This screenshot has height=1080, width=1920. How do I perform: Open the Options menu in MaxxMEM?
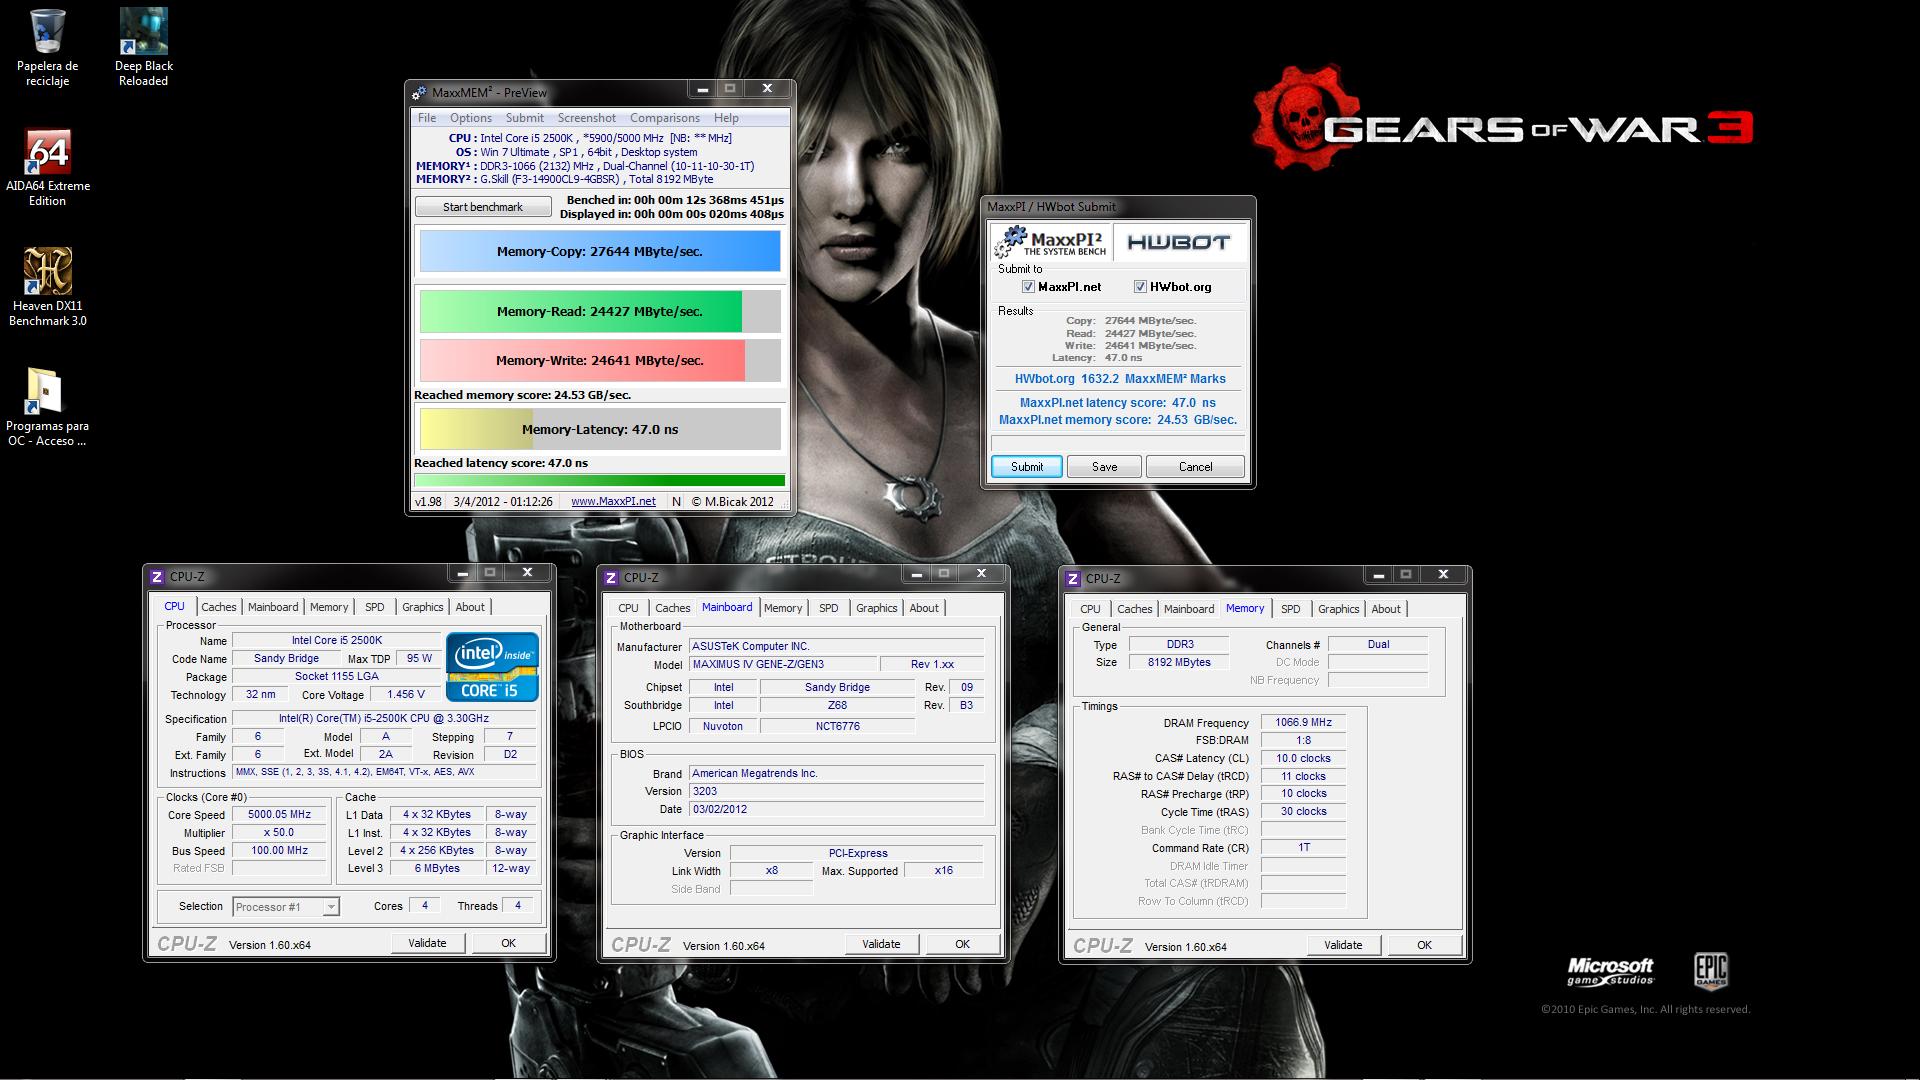[471, 118]
